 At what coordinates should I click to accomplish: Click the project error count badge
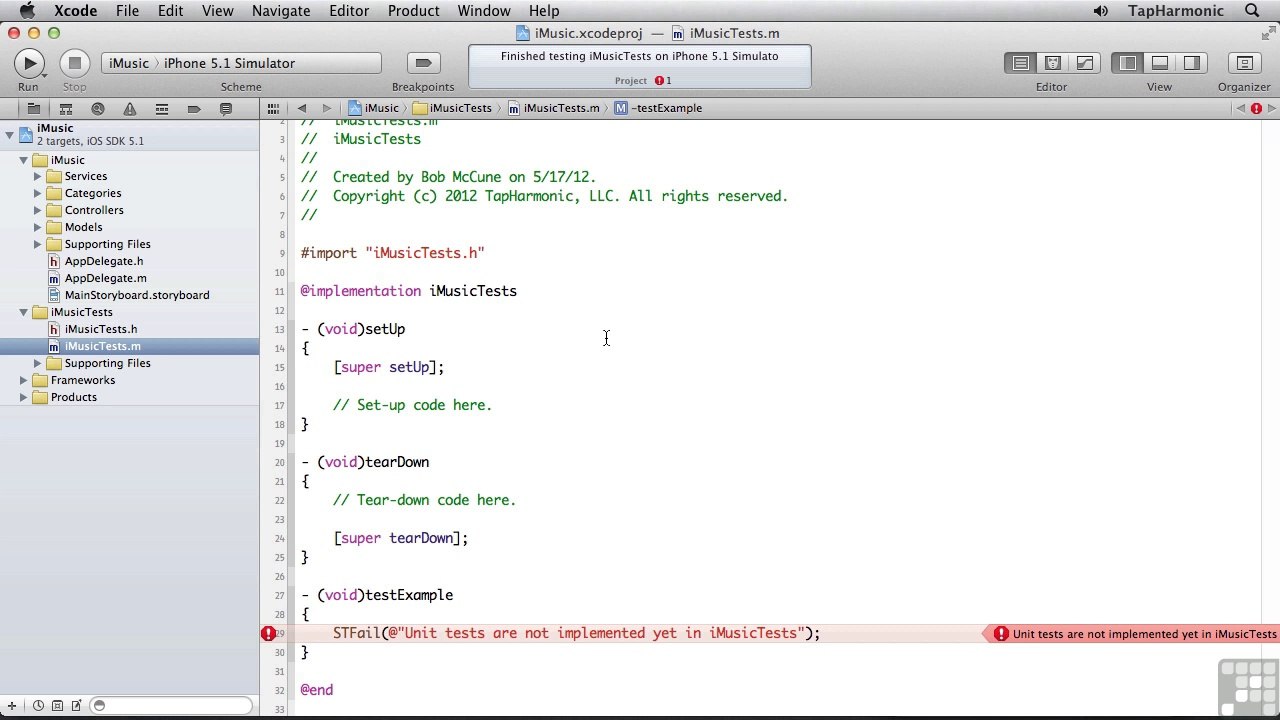coord(663,81)
